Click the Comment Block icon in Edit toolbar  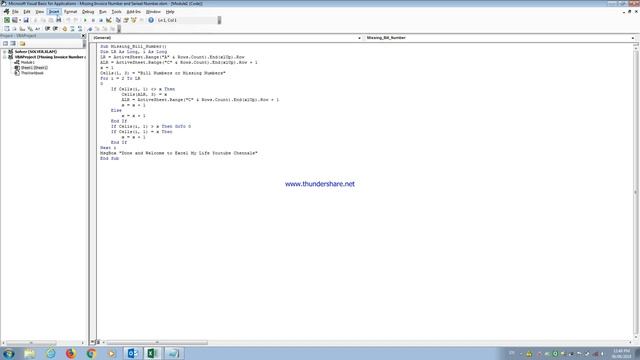pyautogui.click(x=72, y=29)
